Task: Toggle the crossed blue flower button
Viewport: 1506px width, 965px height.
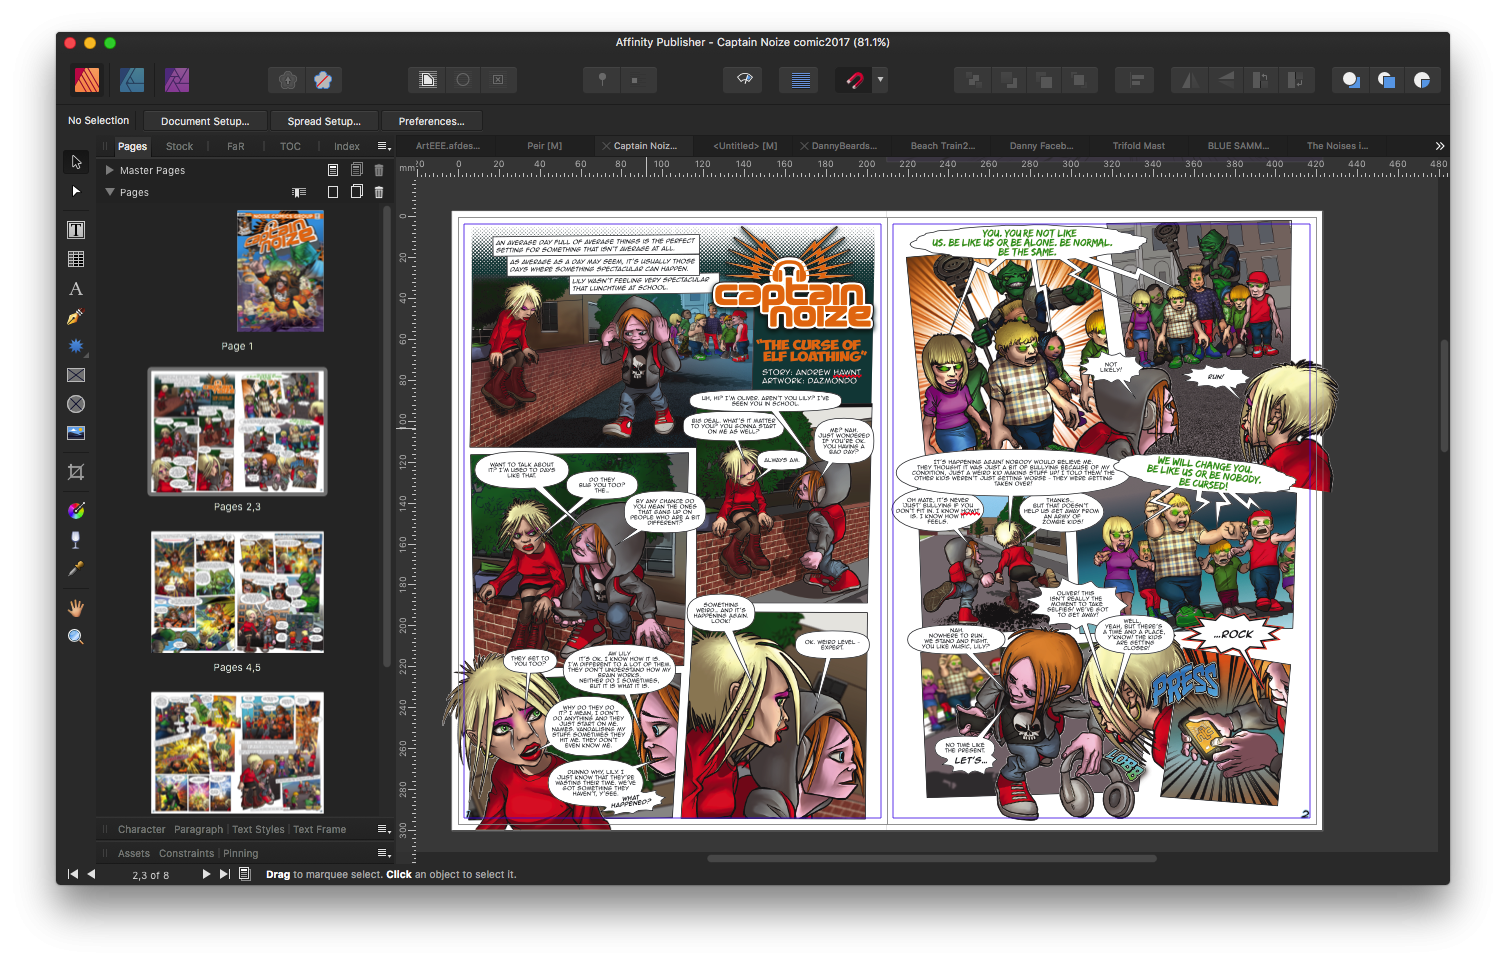Action: 323,80
